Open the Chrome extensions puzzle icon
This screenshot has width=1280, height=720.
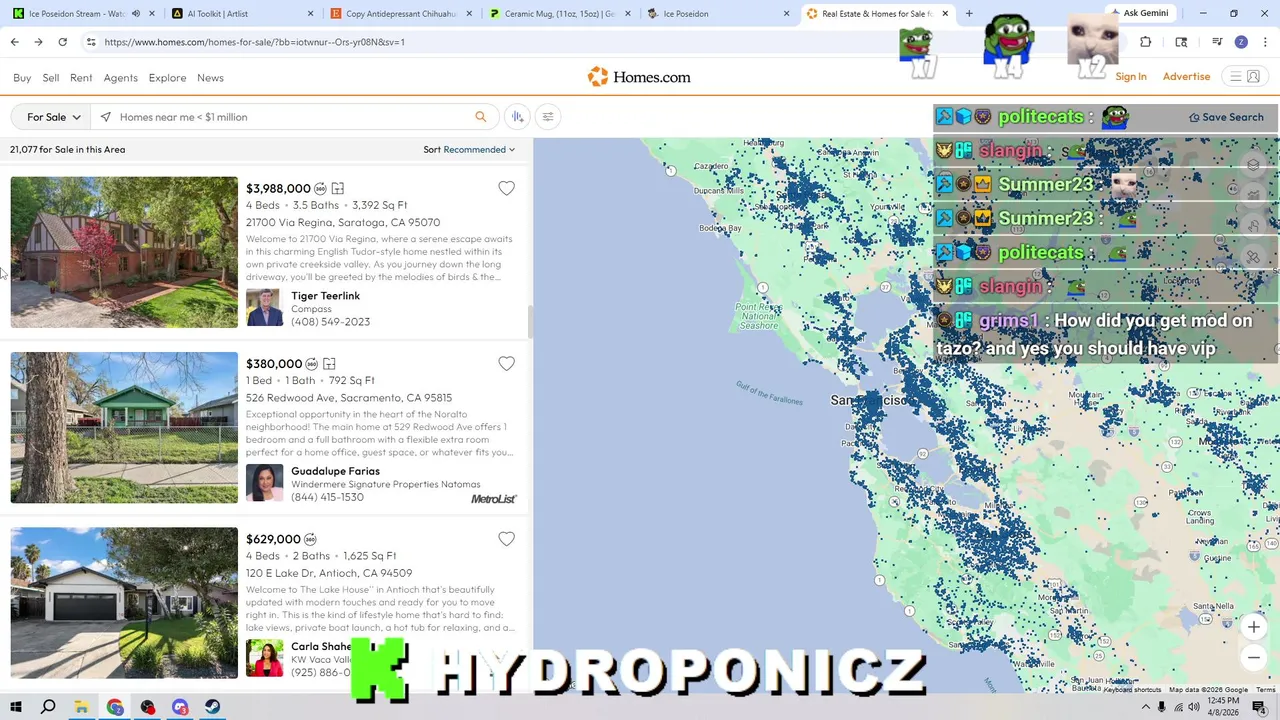pos(1145,42)
